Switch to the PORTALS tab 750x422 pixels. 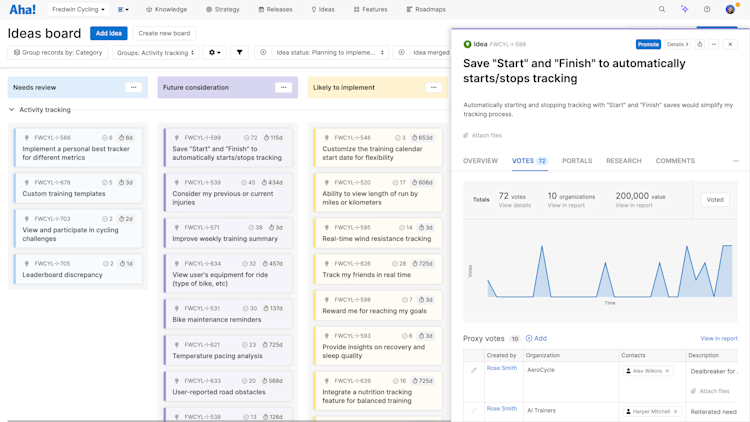pos(577,161)
